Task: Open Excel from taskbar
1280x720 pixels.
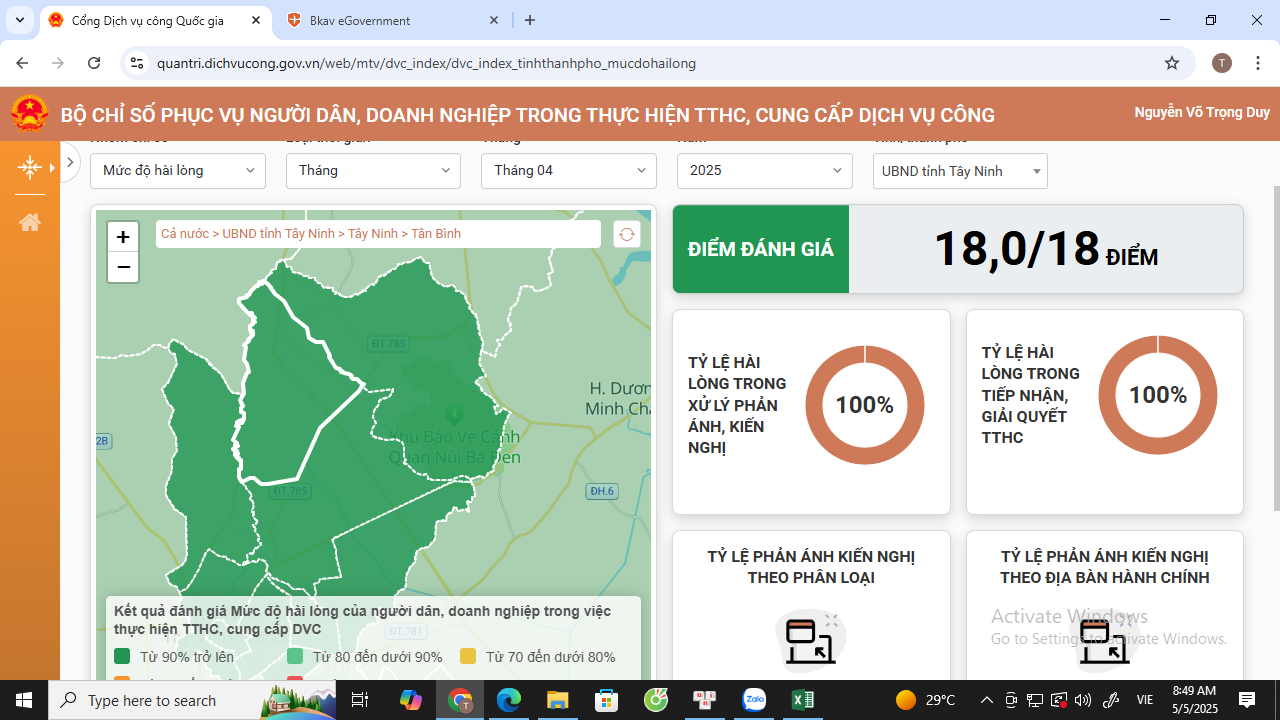Action: coord(803,700)
